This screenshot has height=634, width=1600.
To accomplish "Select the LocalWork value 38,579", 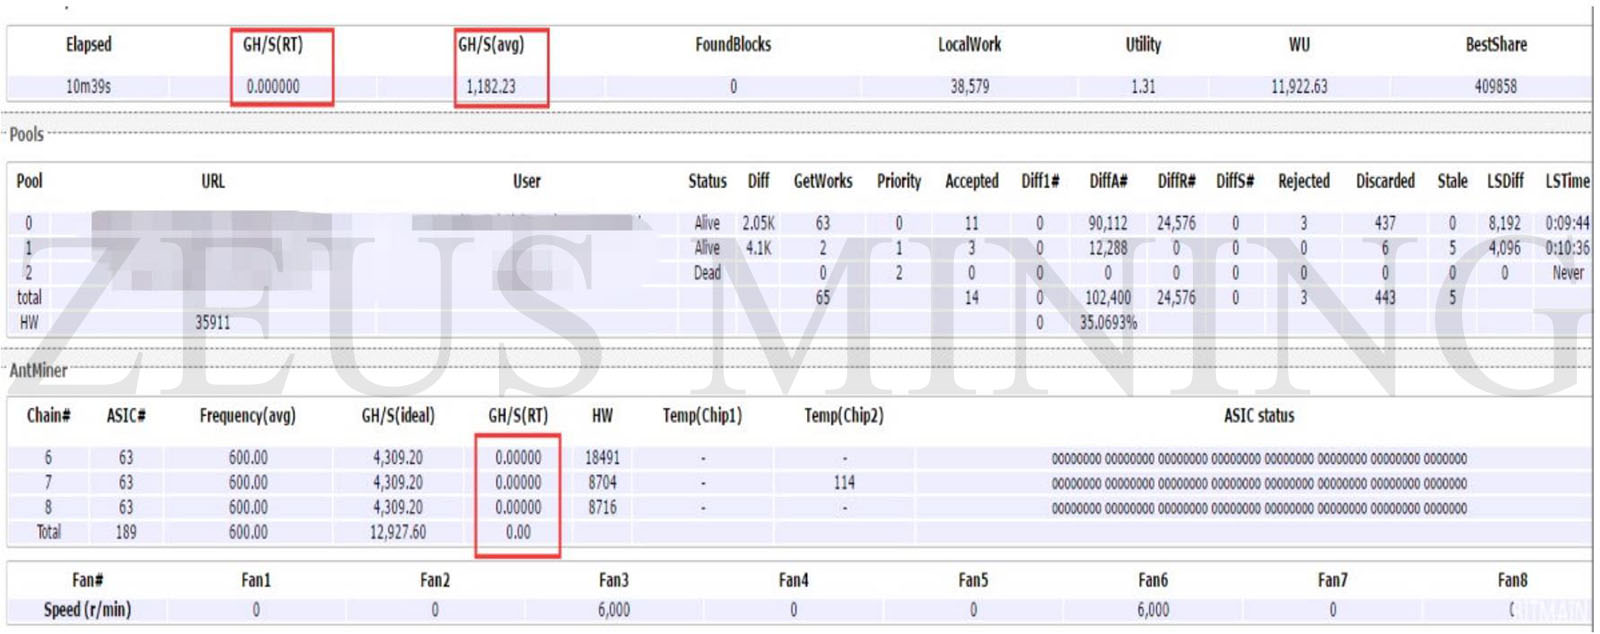I will (x=969, y=87).
